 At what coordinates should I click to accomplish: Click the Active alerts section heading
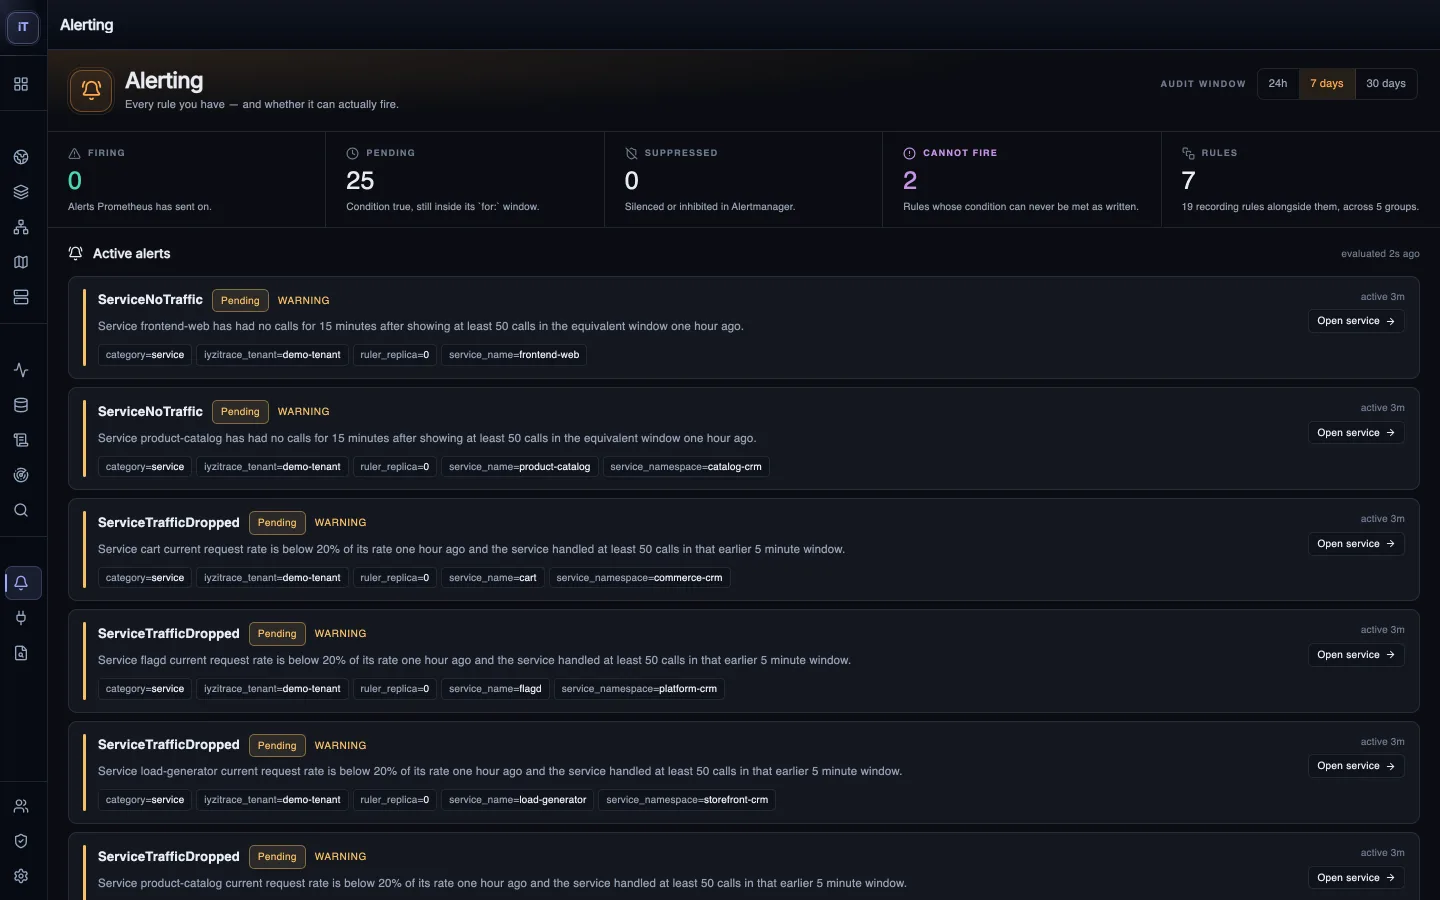pyautogui.click(x=131, y=254)
